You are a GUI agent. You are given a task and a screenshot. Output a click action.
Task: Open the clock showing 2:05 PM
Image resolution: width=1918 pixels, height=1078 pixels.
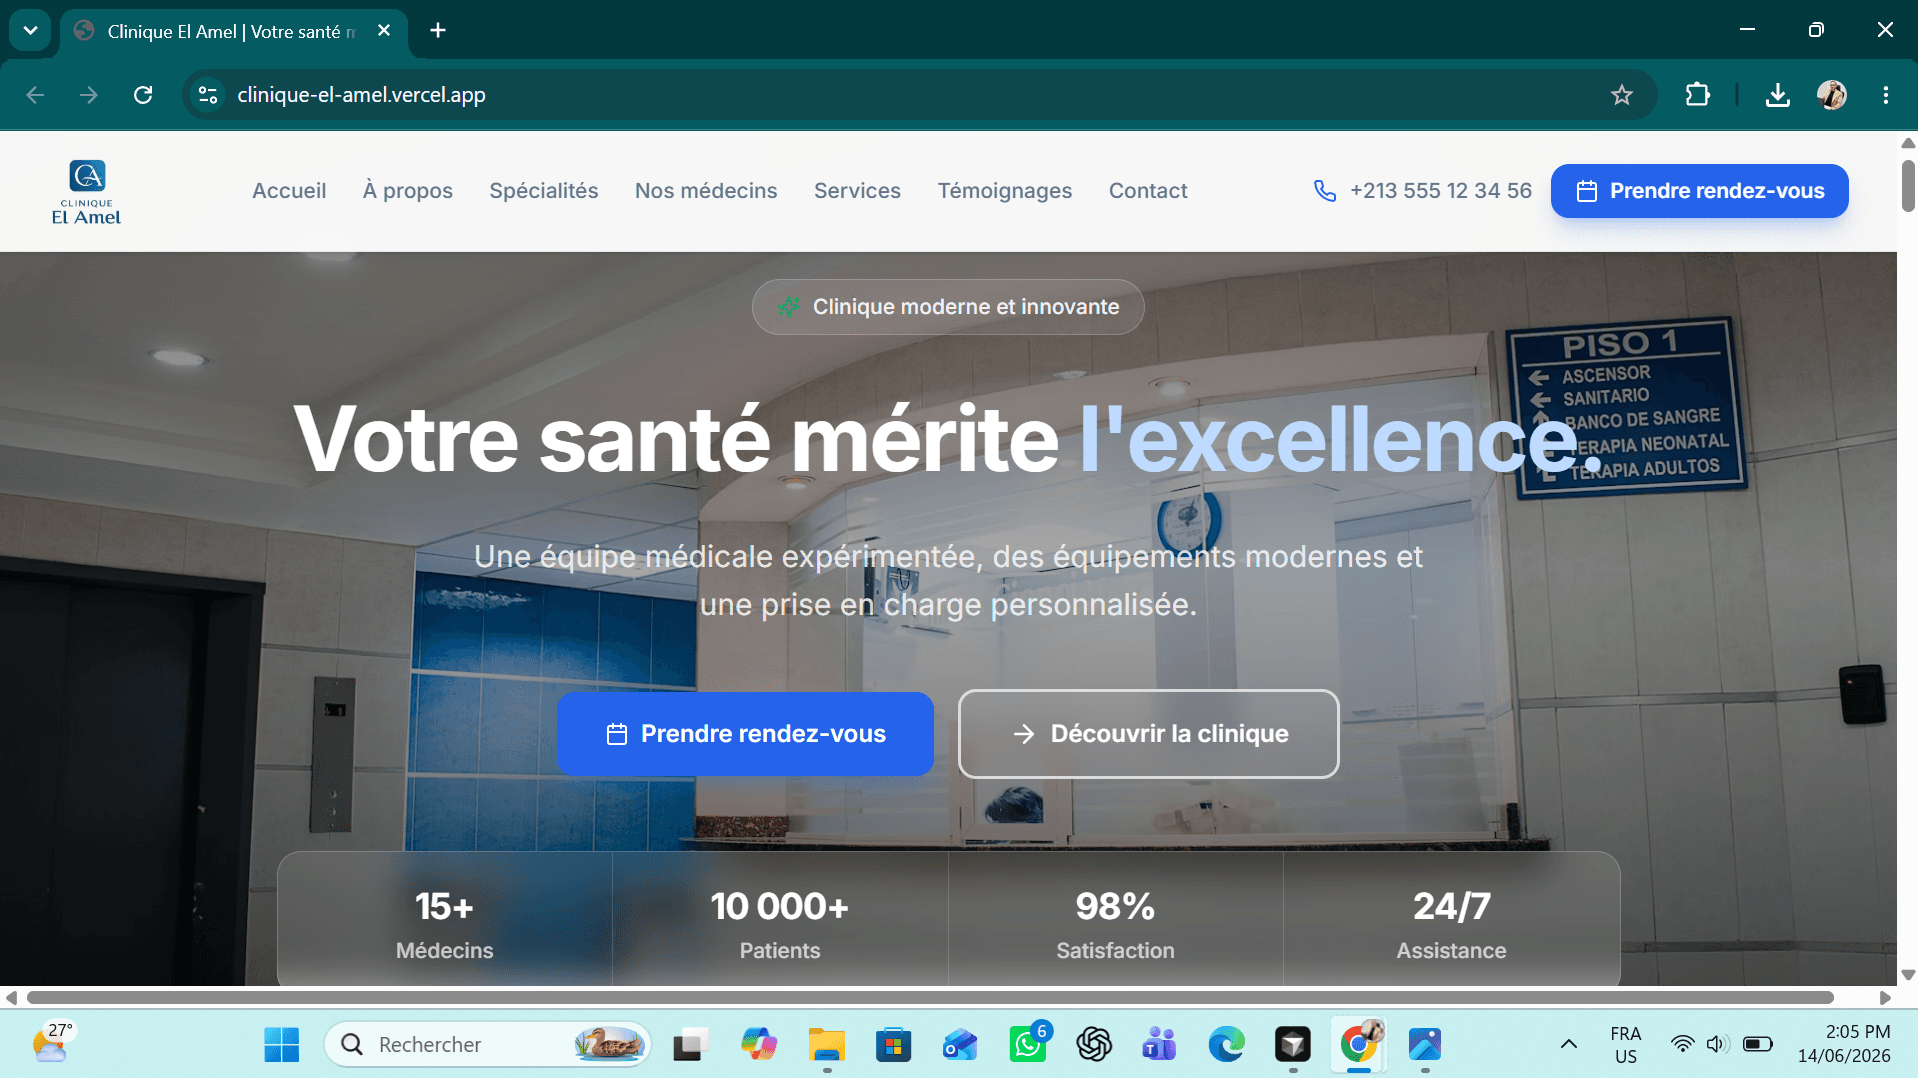coord(1845,1044)
